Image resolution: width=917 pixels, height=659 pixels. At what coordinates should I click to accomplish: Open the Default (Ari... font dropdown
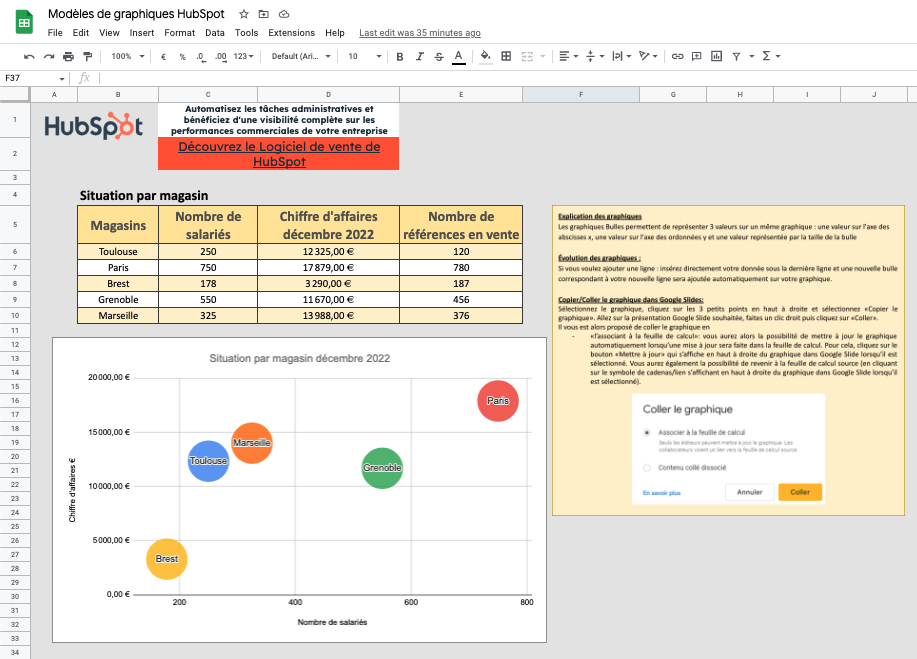301,57
